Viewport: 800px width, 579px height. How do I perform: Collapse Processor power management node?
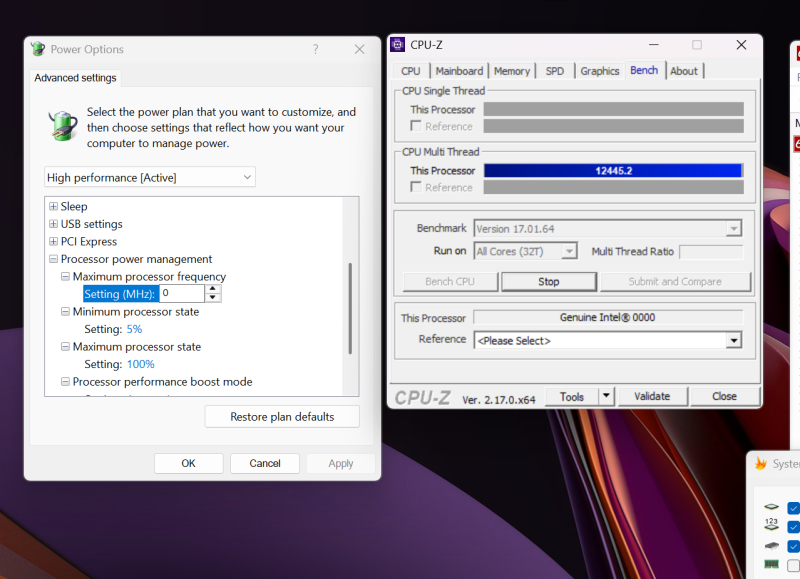(53, 259)
